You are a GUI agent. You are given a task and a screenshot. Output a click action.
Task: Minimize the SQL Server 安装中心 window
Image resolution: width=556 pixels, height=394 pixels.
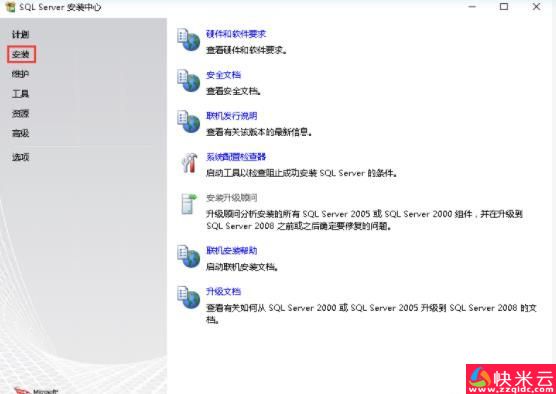pos(471,7)
